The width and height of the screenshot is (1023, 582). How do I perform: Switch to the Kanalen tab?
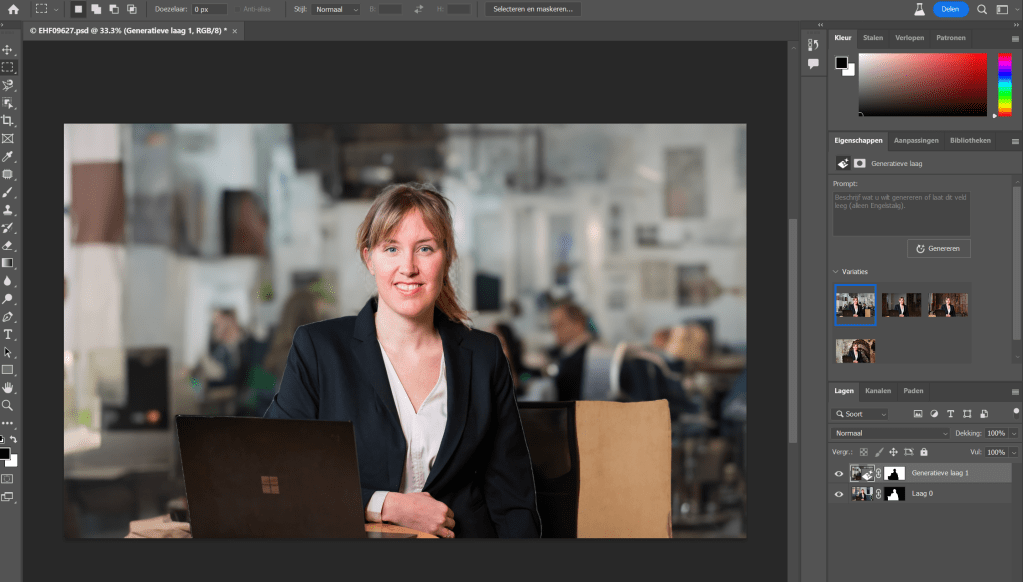click(878, 390)
